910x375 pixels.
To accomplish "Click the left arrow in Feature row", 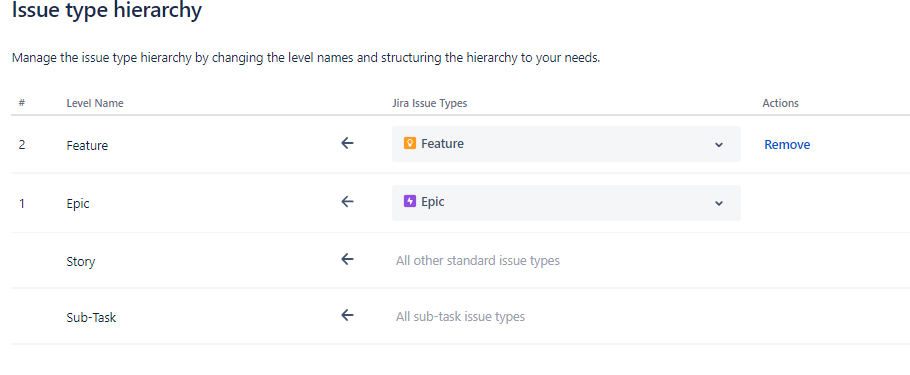I will tap(347, 143).
